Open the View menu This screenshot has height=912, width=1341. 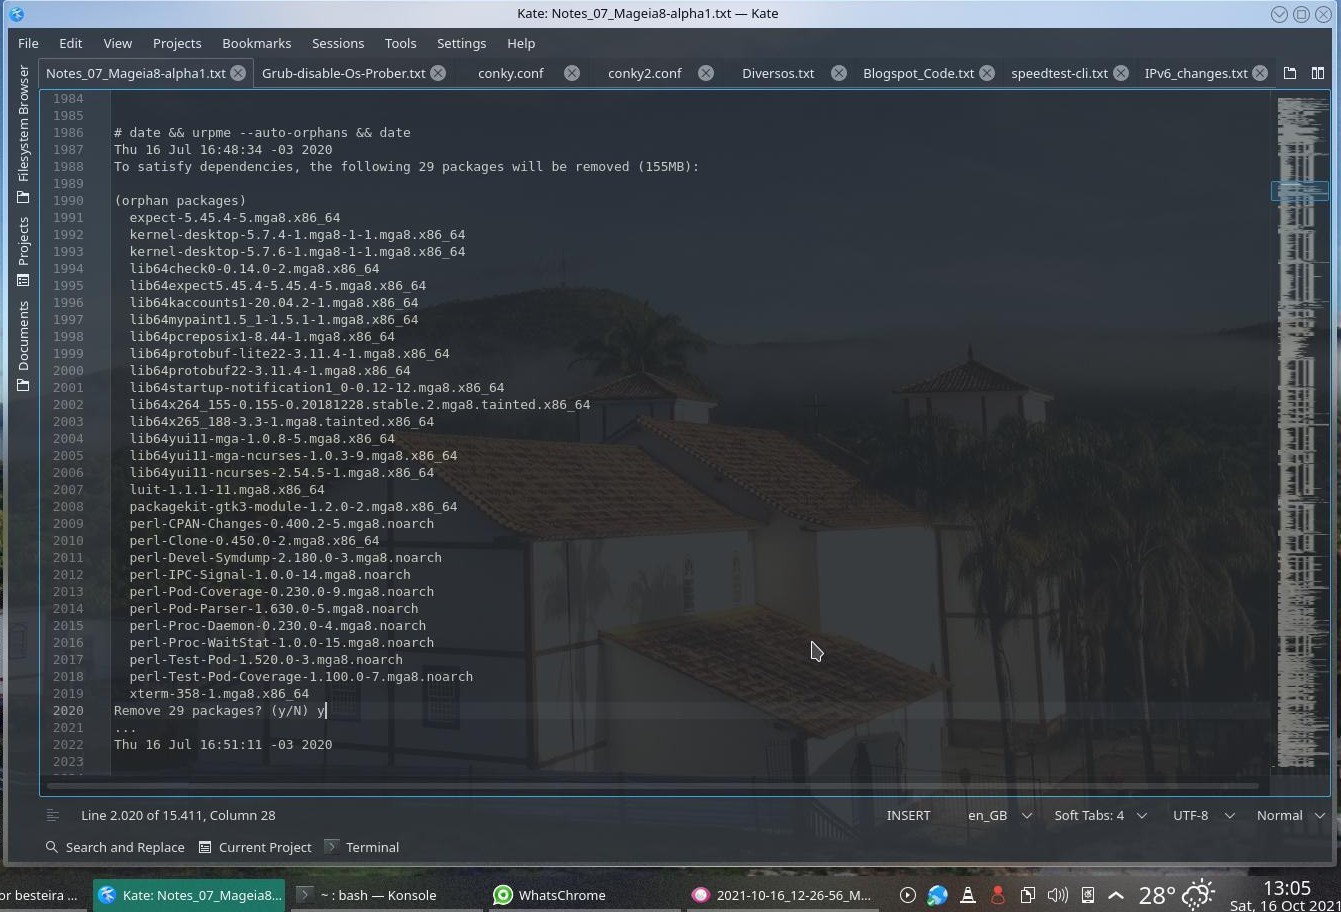[117, 43]
